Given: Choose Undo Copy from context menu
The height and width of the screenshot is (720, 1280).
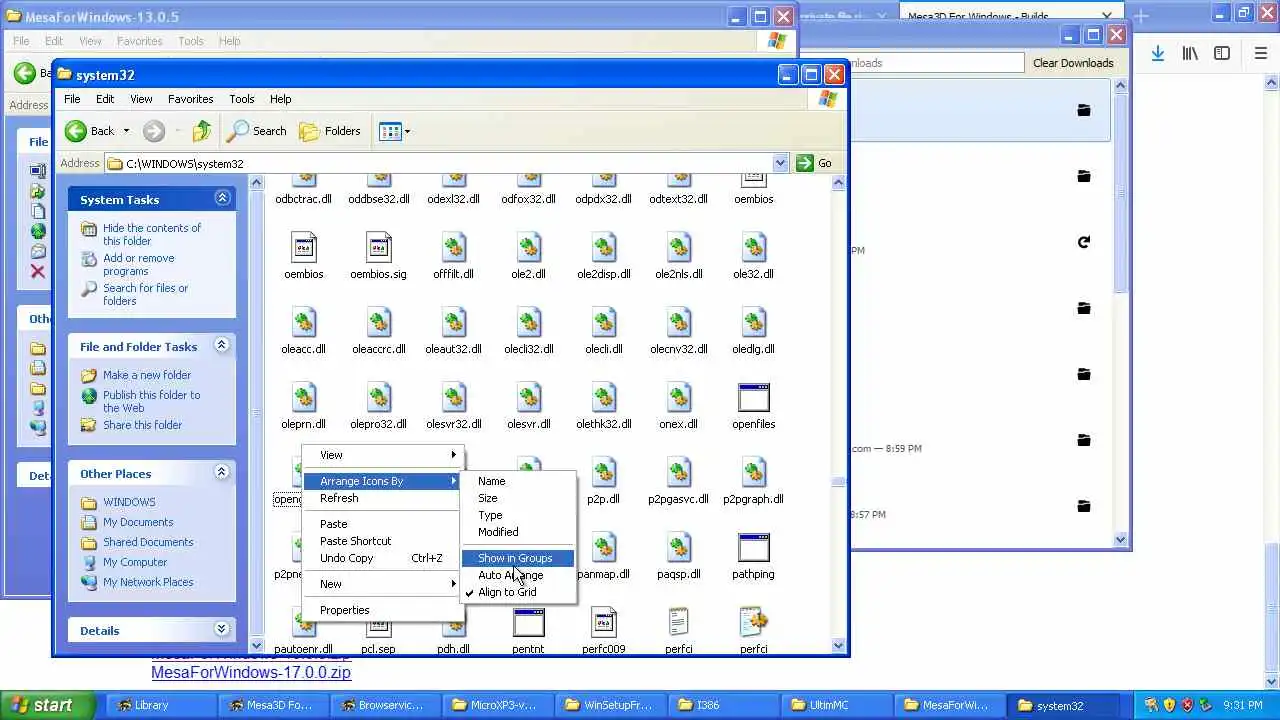Looking at the screenshot, I should pyautogui.click(x=384, y=558).
